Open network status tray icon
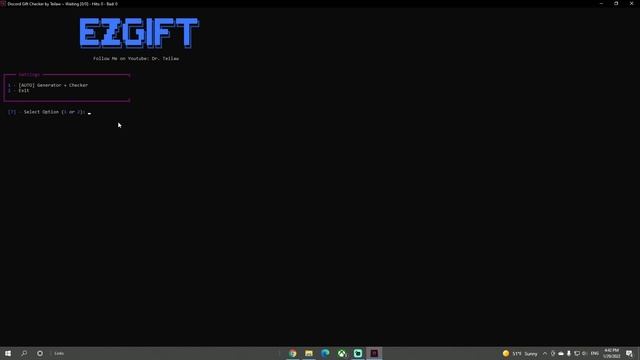This screenshot has height=360, width=640. coord(577,353)
